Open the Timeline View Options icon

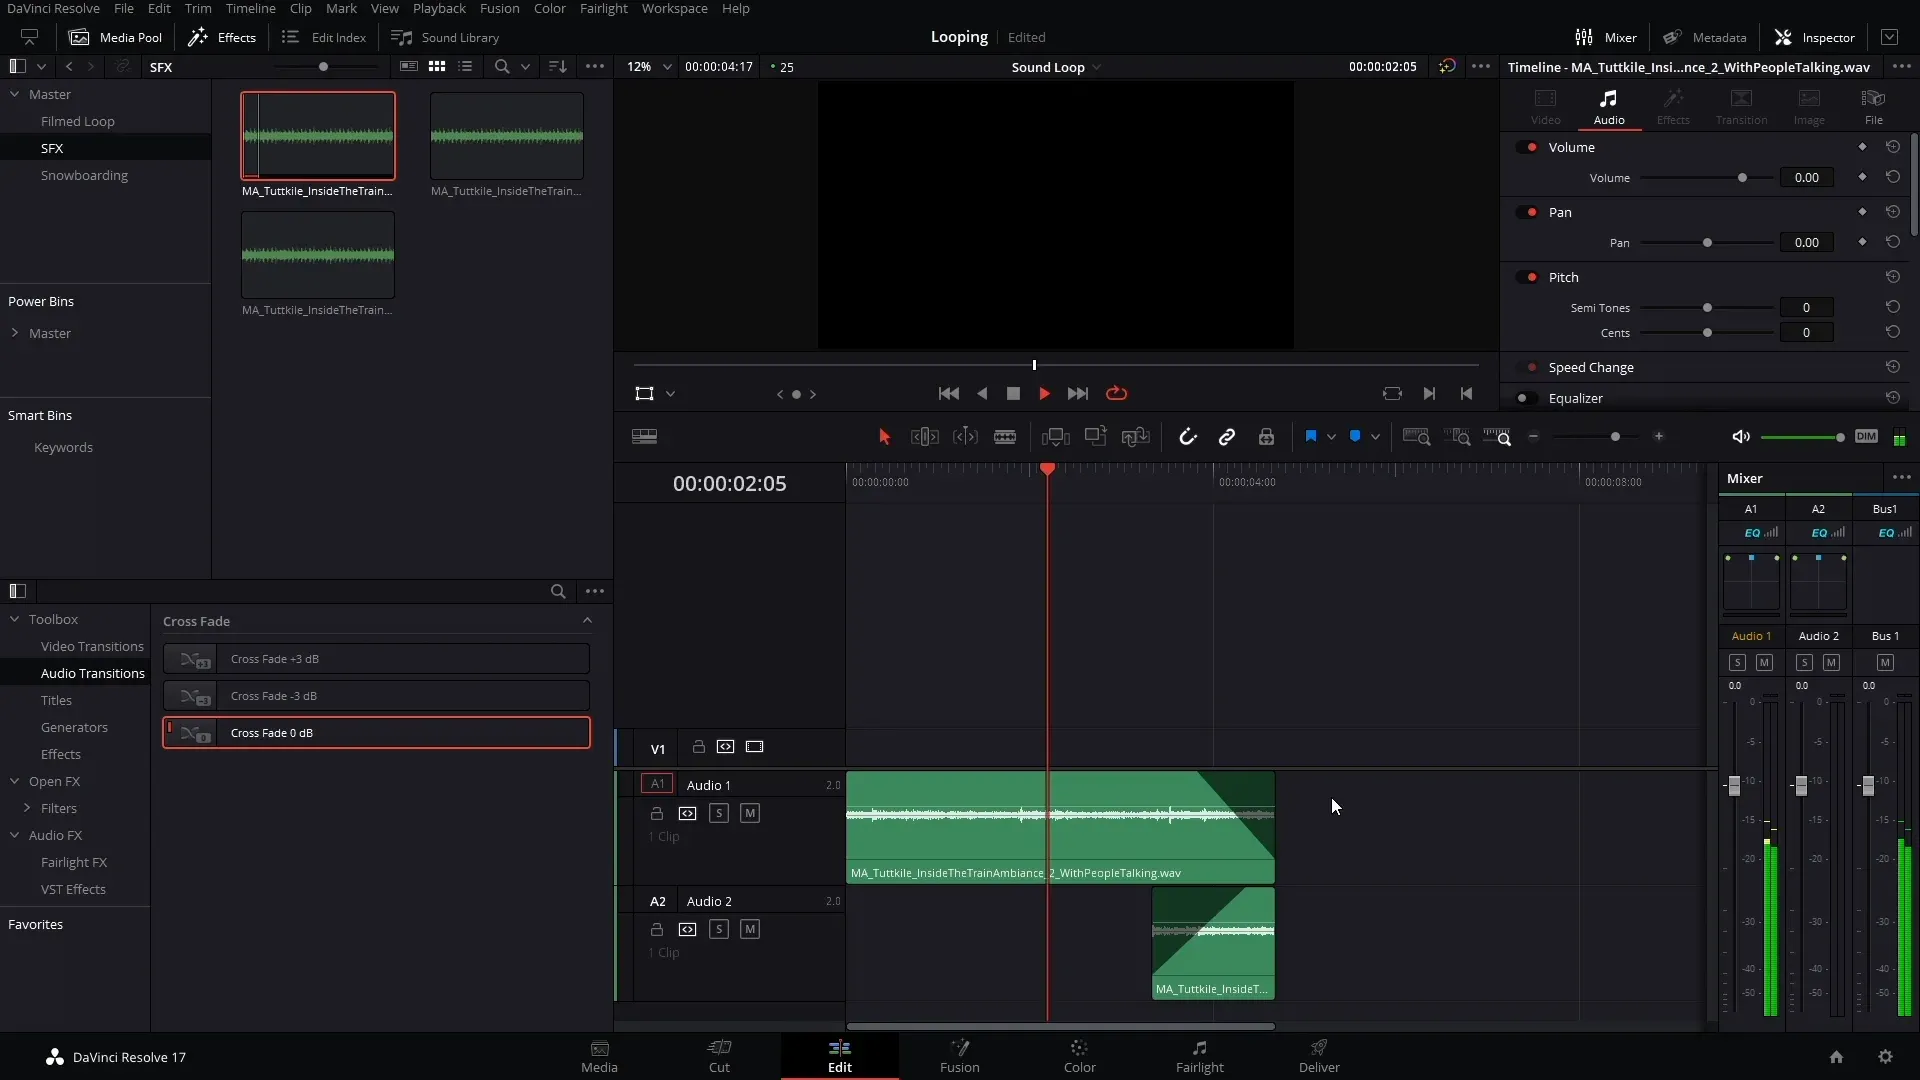point(645,437)
